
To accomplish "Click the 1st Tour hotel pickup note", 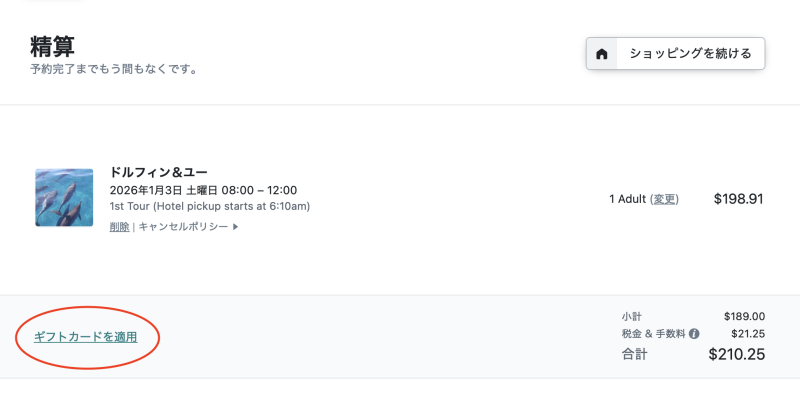I will (209, 207).
